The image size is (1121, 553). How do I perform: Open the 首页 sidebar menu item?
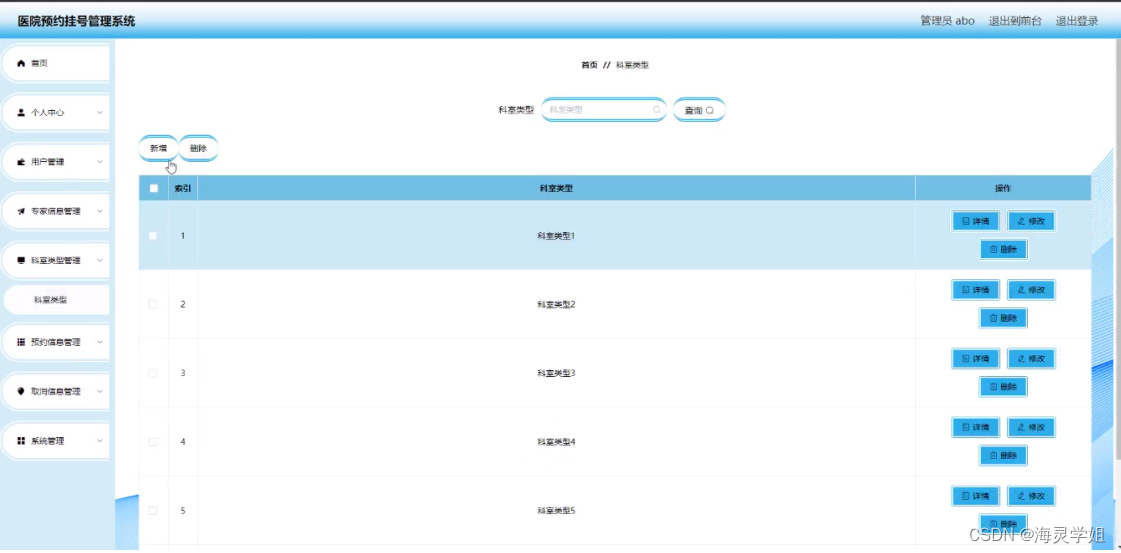pos(55,64)
